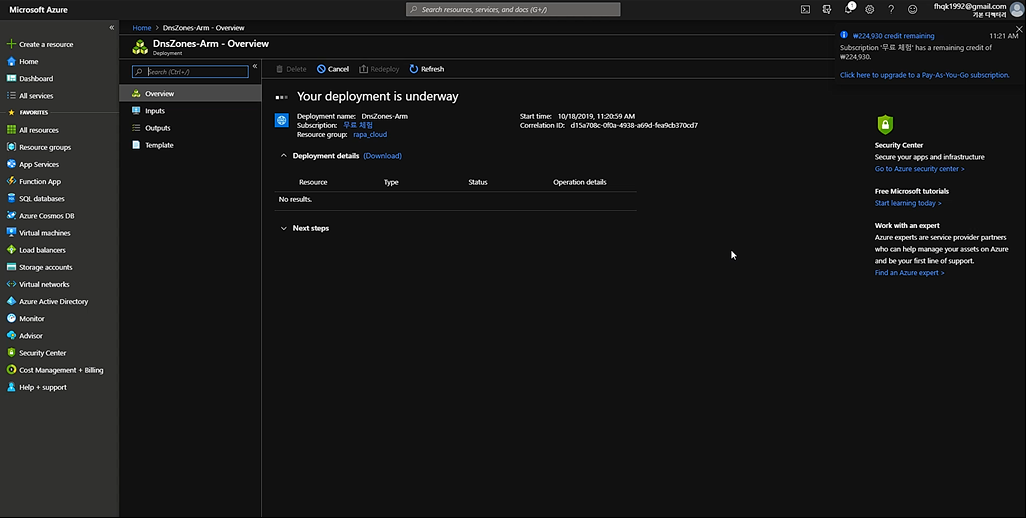Focus the top search resources box
The image size is (1026, 518).
pos(513,9)
